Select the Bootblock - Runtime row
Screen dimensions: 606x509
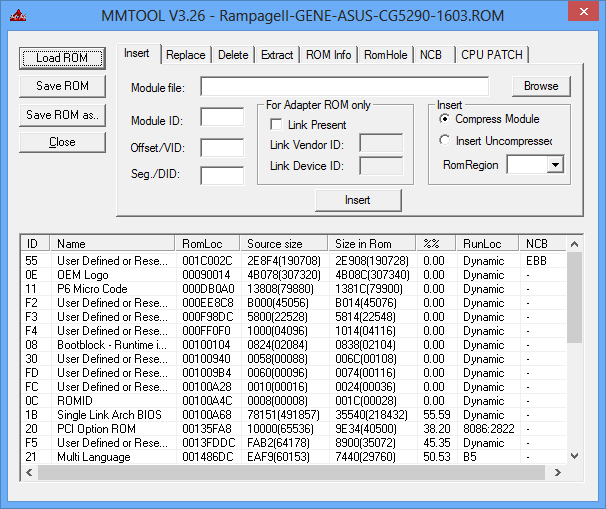click(294, 345)
